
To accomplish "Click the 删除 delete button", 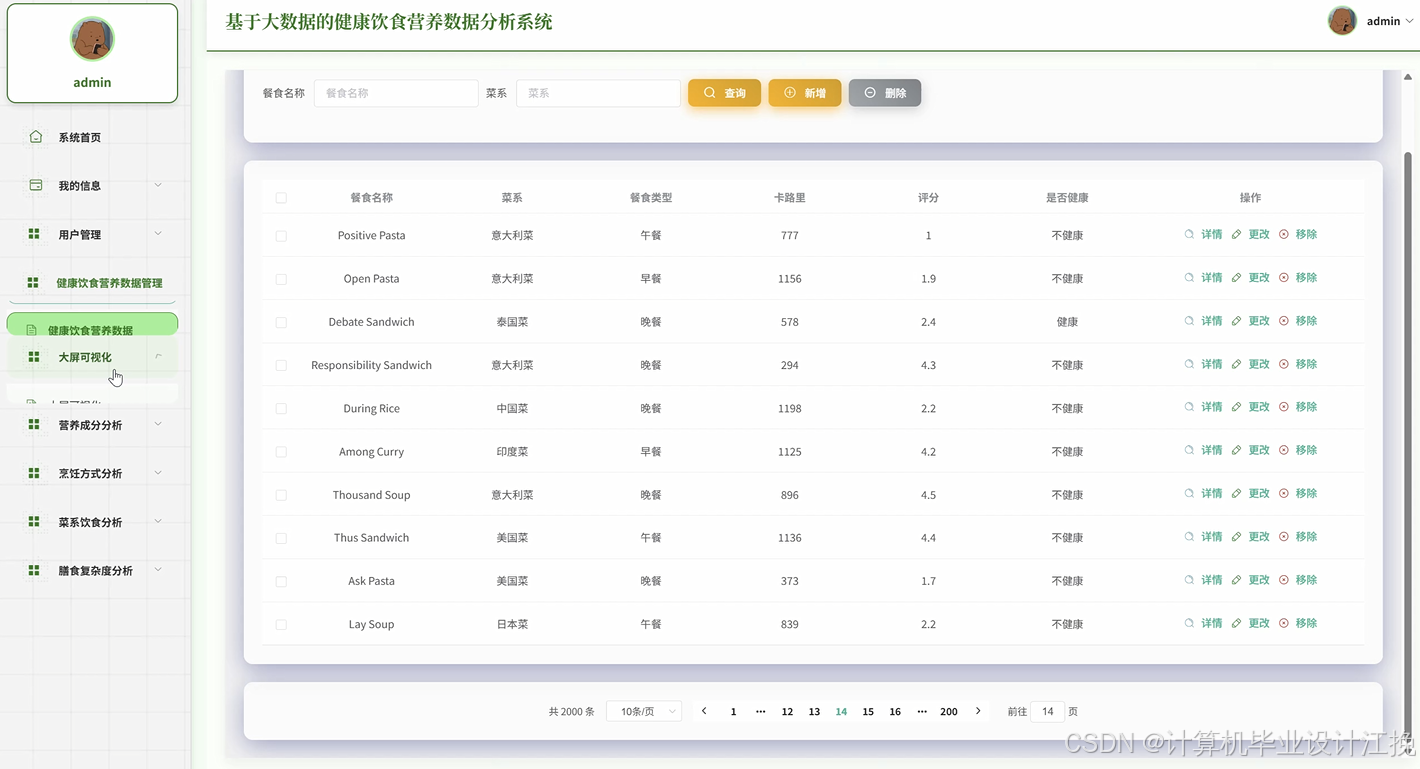I will (885, 93).
